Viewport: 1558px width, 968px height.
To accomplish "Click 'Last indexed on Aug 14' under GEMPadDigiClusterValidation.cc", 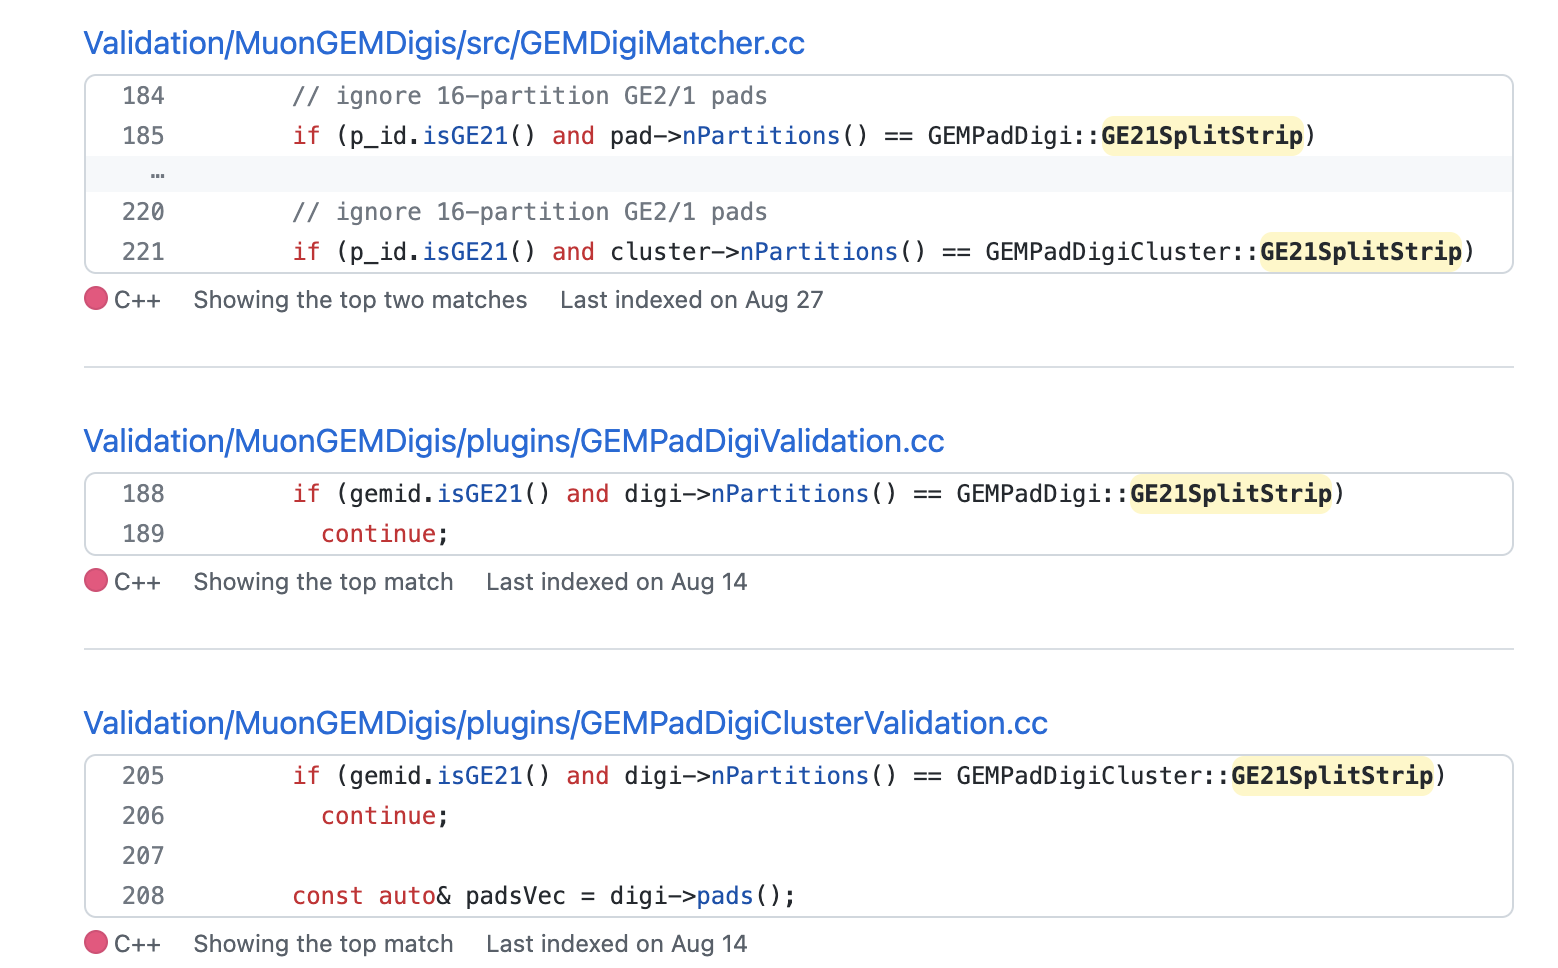I will (617, 944).
